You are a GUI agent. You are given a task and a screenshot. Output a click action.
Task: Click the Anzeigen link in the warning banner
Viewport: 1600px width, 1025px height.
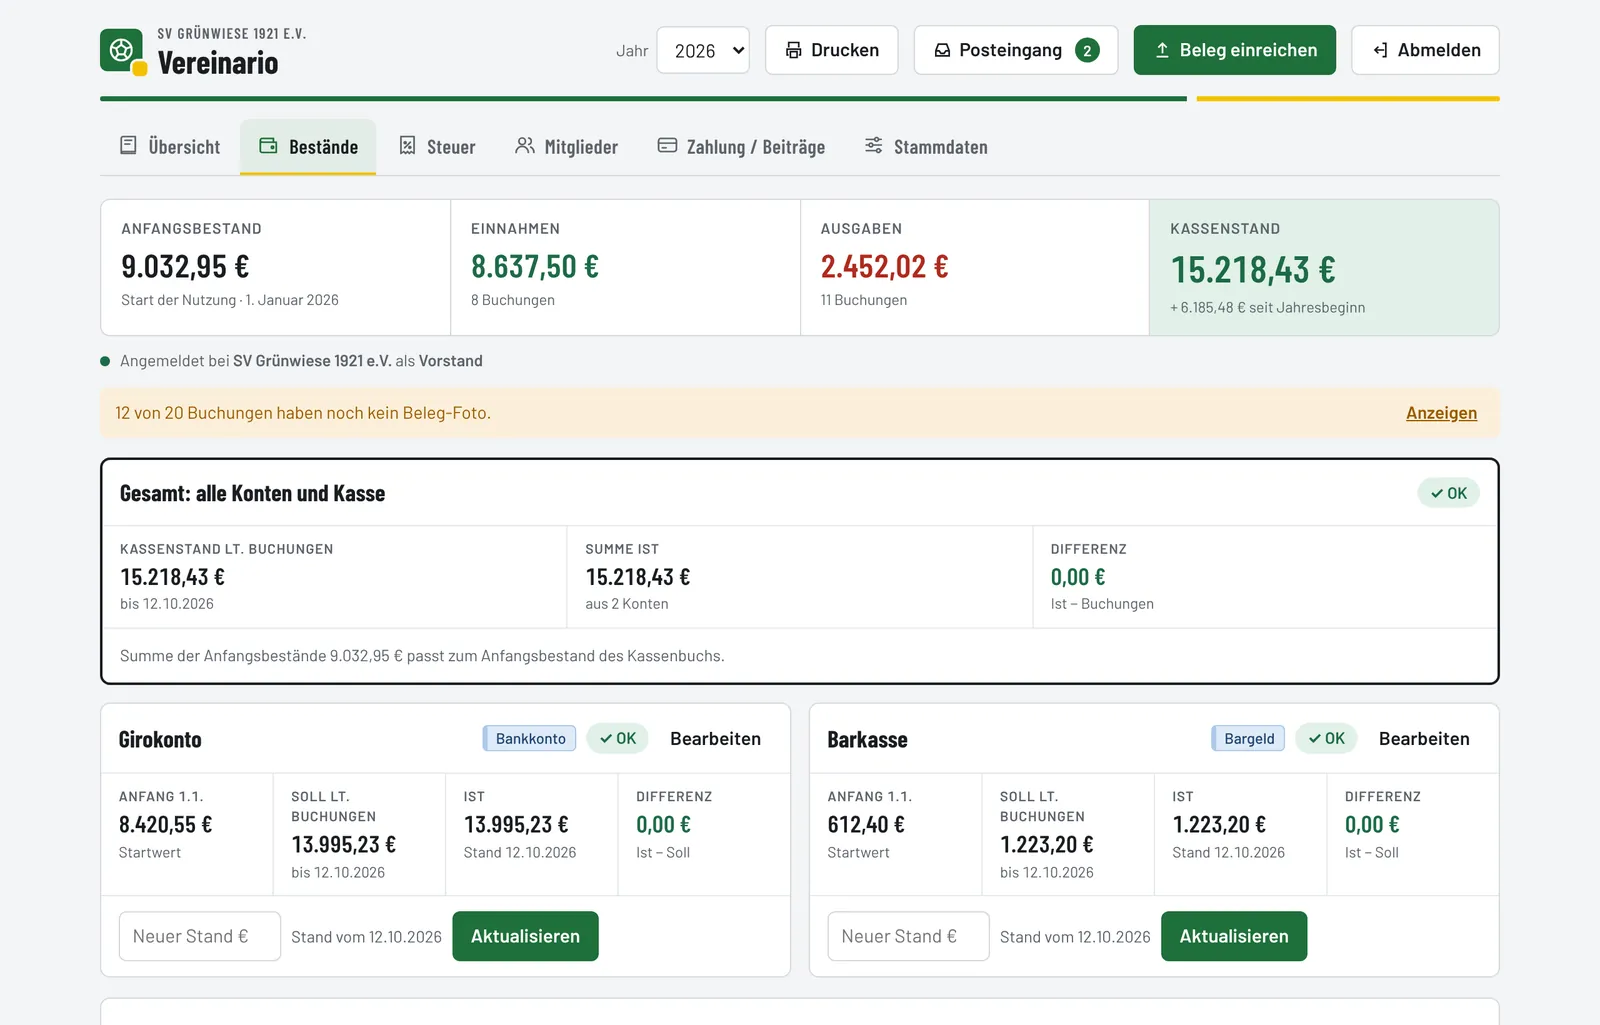point(1441,413)
